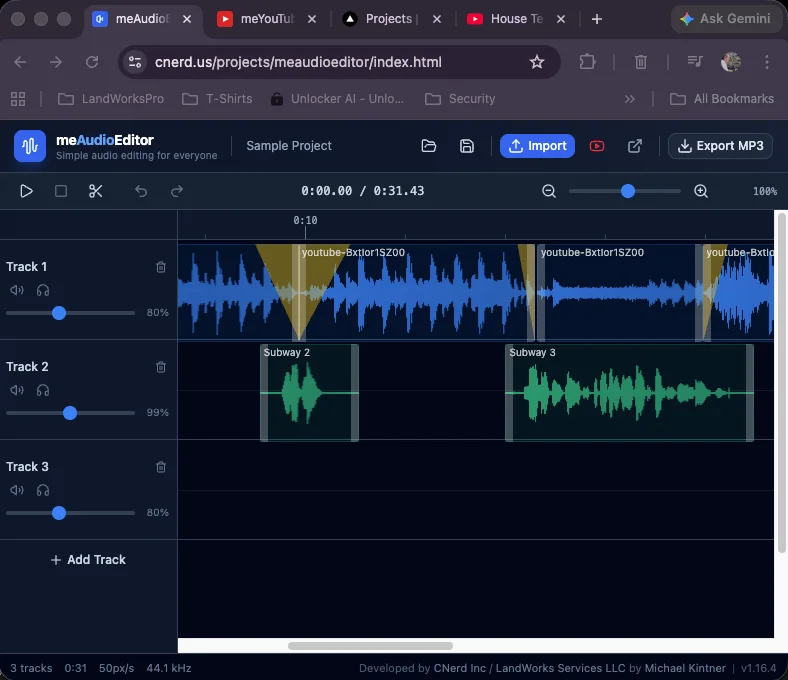
Task: Reload the page with refresh icon
Action: pos(92,62)
